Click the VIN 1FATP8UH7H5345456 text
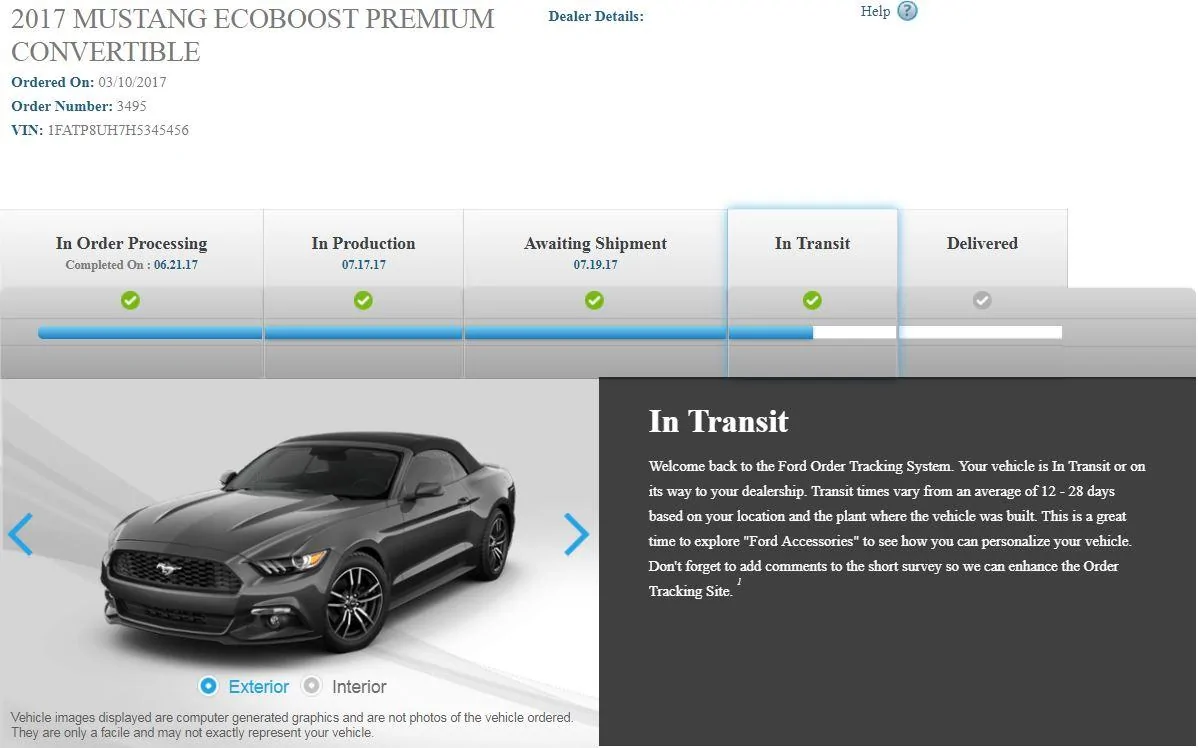Image resolution: width=1198 pixels, height=748 pixels. click(99, 130)
